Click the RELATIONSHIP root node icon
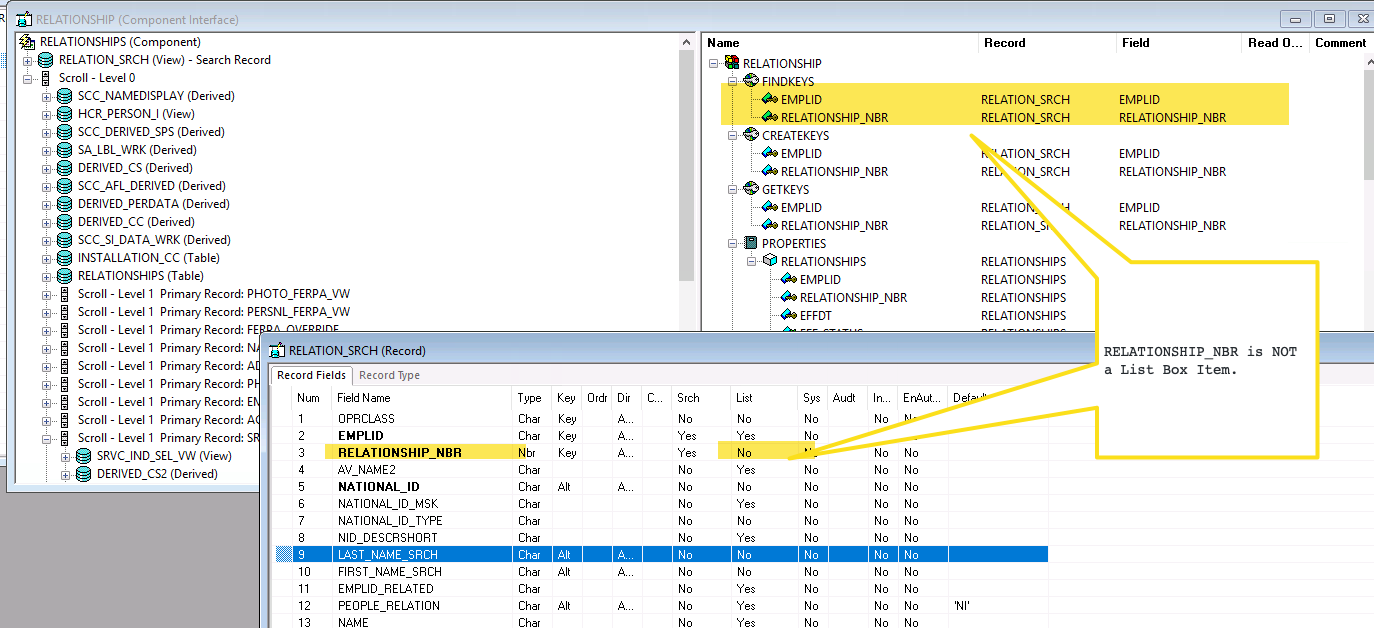This screenshot has height=628, width=1374. [x=732, y=63]
